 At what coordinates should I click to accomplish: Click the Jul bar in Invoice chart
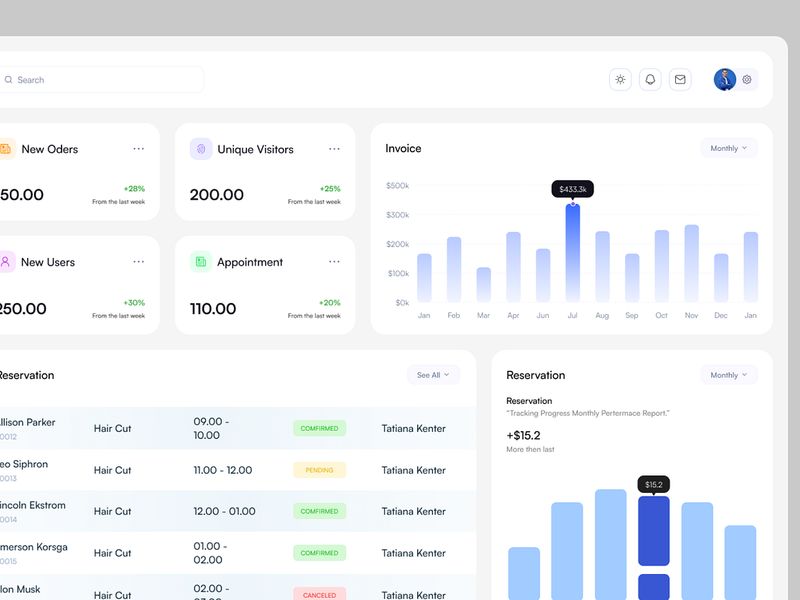pyautogui.click(x=572, y=253)
